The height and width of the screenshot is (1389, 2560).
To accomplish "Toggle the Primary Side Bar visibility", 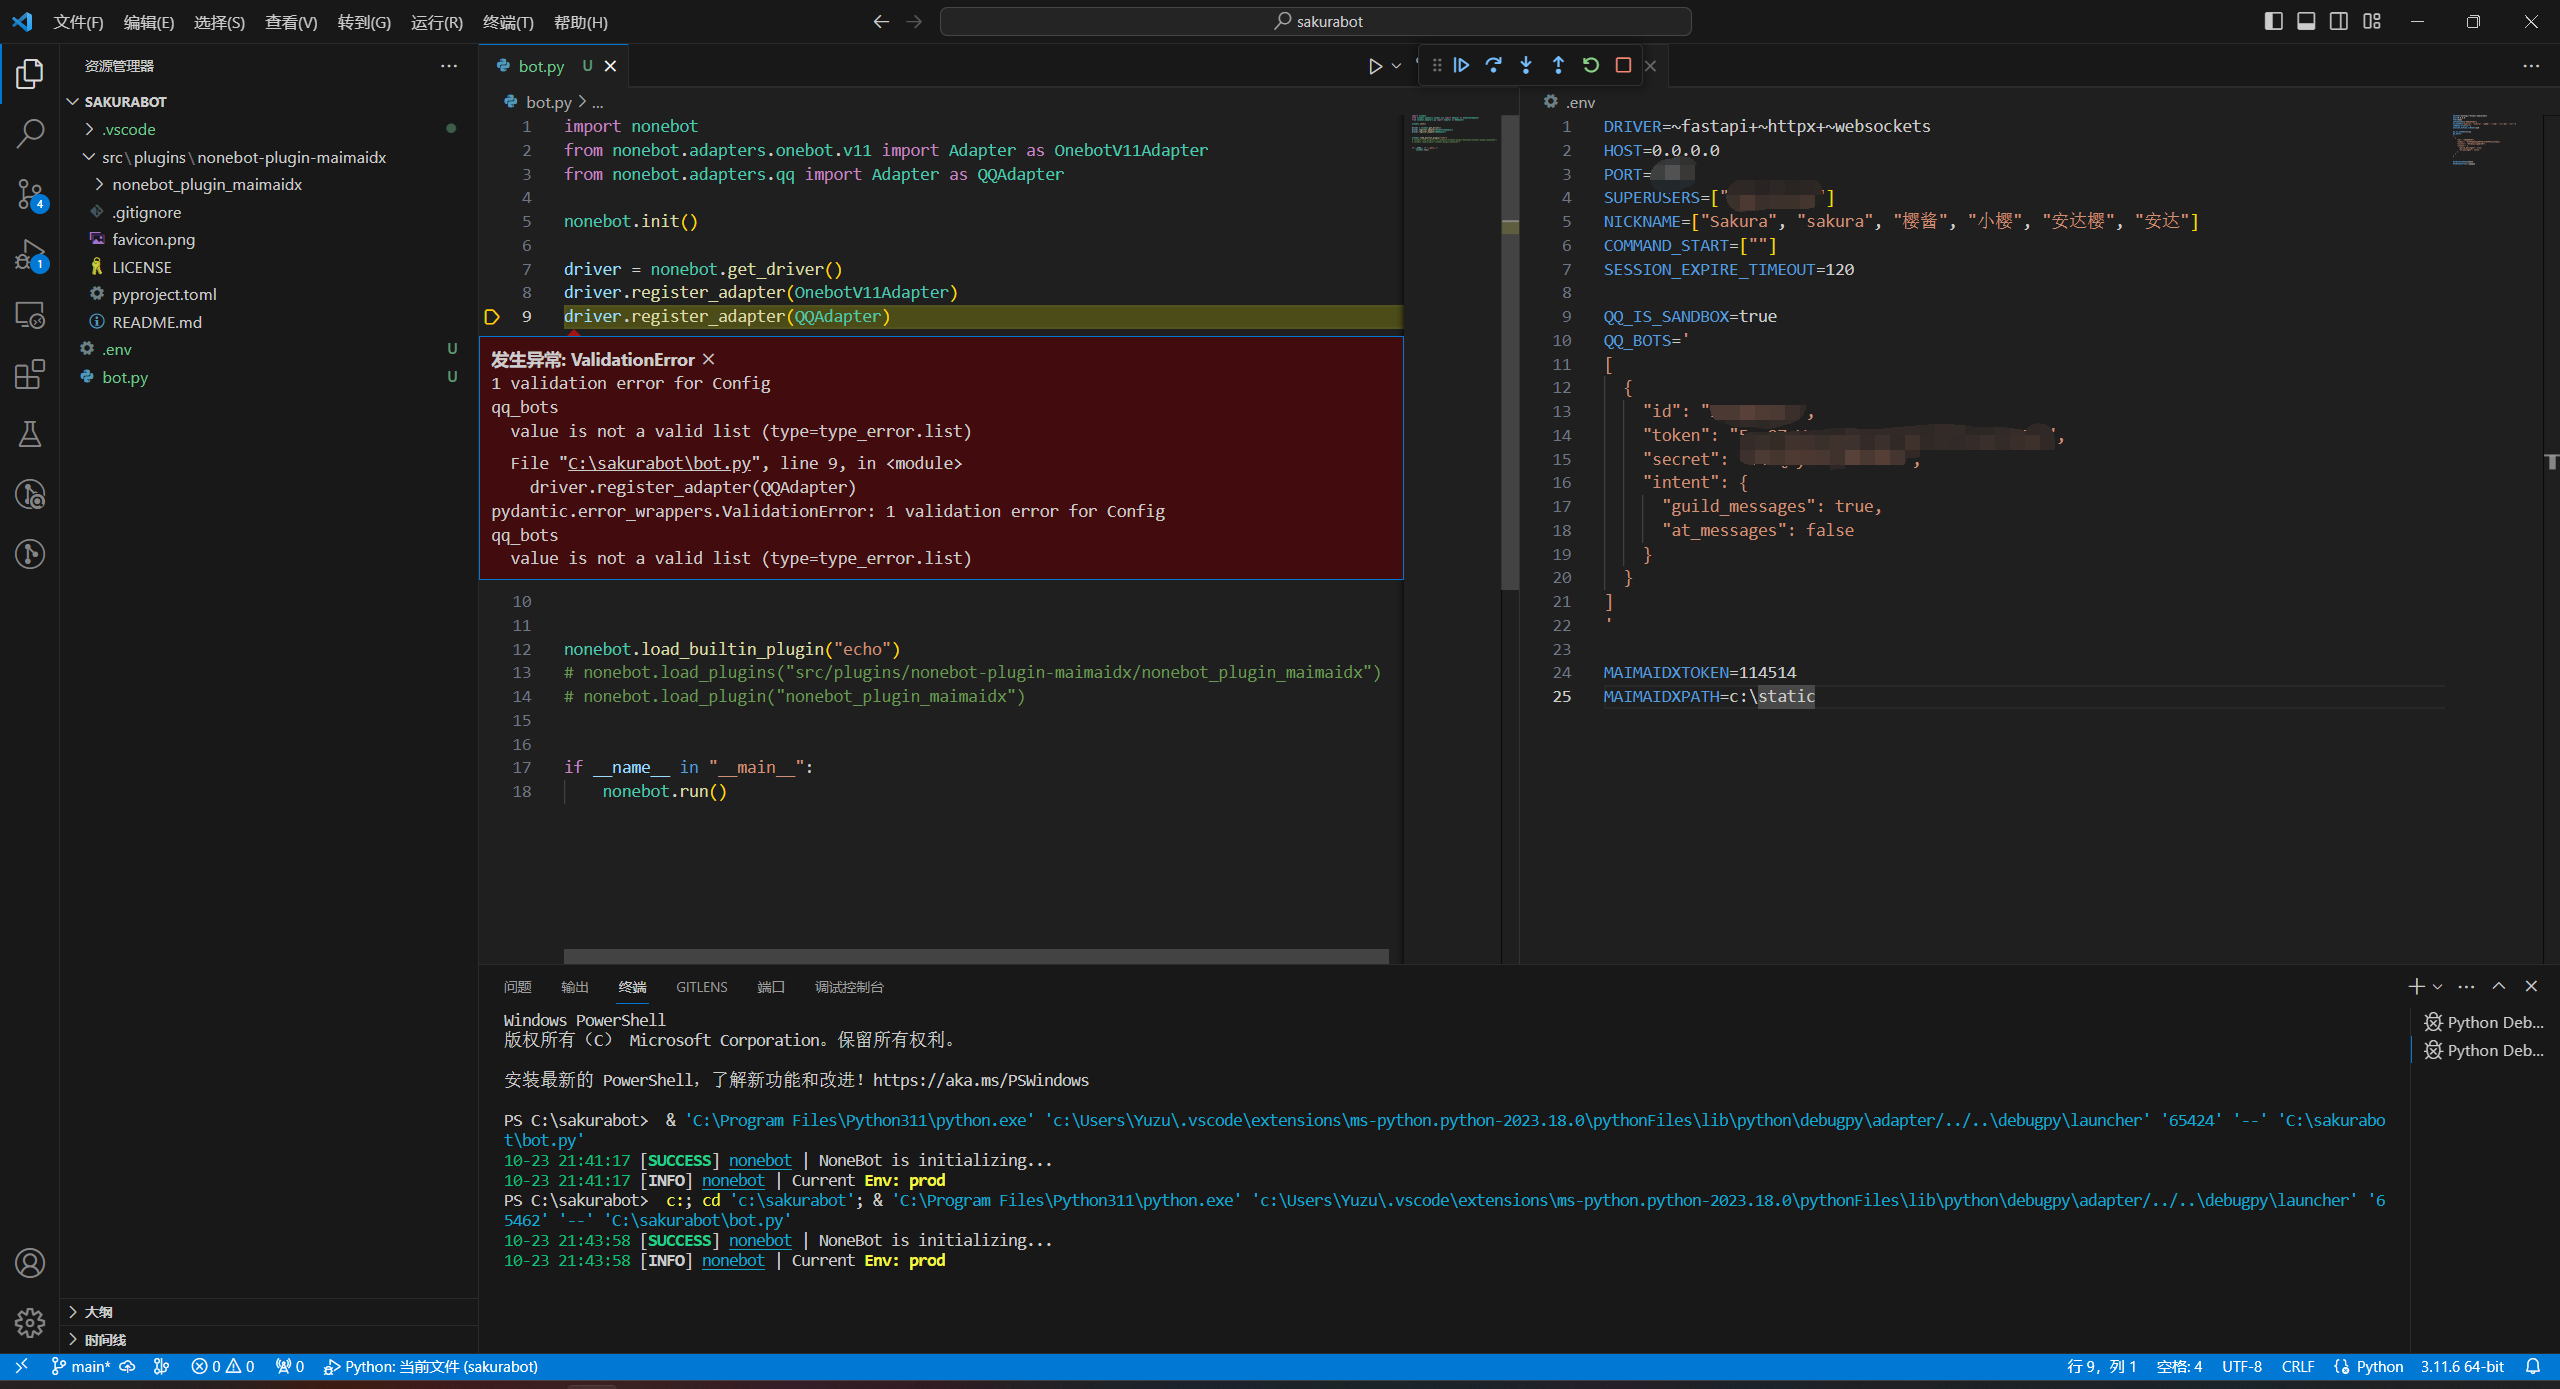I will coord(2272,20).
